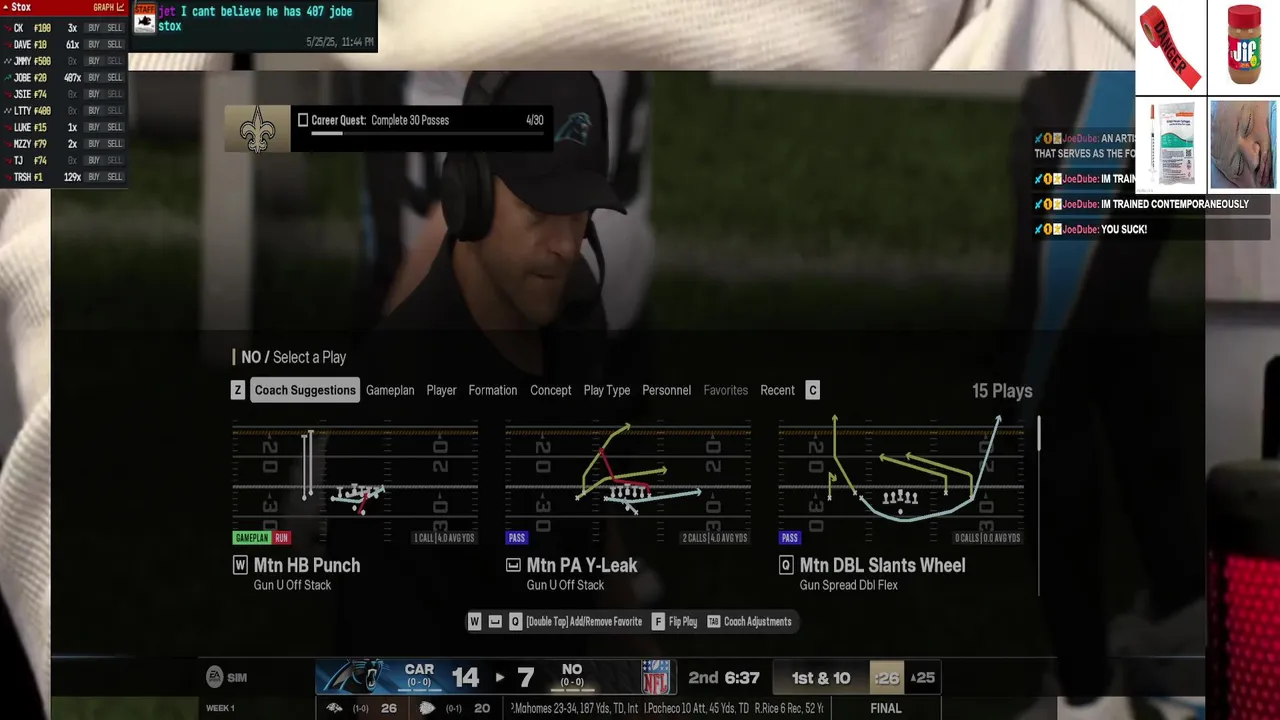Click the jet staff avatar icon
The height and width of the screenshot is (720, 1280).
145,20
